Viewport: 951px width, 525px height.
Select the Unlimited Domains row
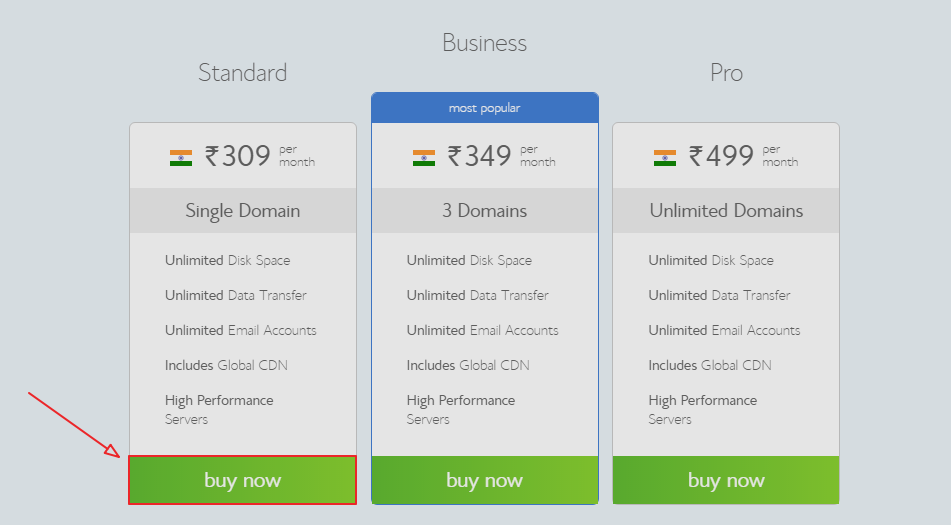[726, 210]
